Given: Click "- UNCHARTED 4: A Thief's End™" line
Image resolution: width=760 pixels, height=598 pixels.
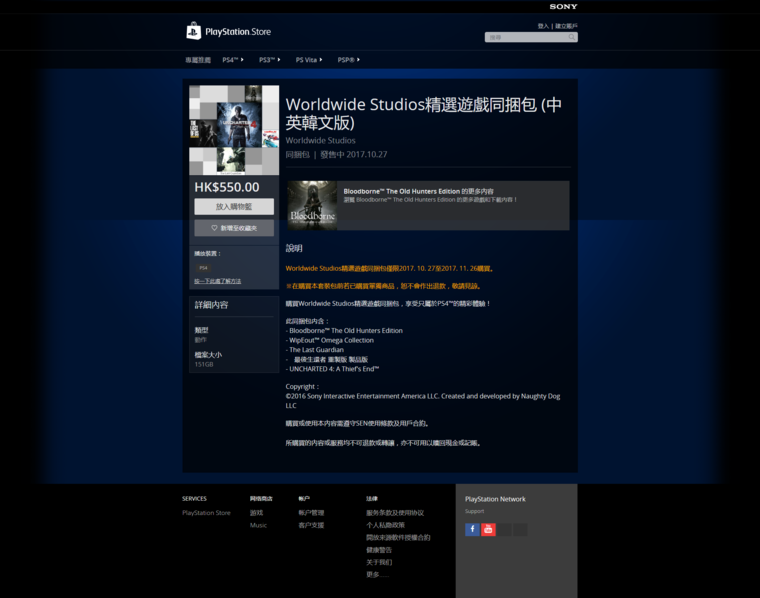Looking at the screenshot, I should coord(332,369).
